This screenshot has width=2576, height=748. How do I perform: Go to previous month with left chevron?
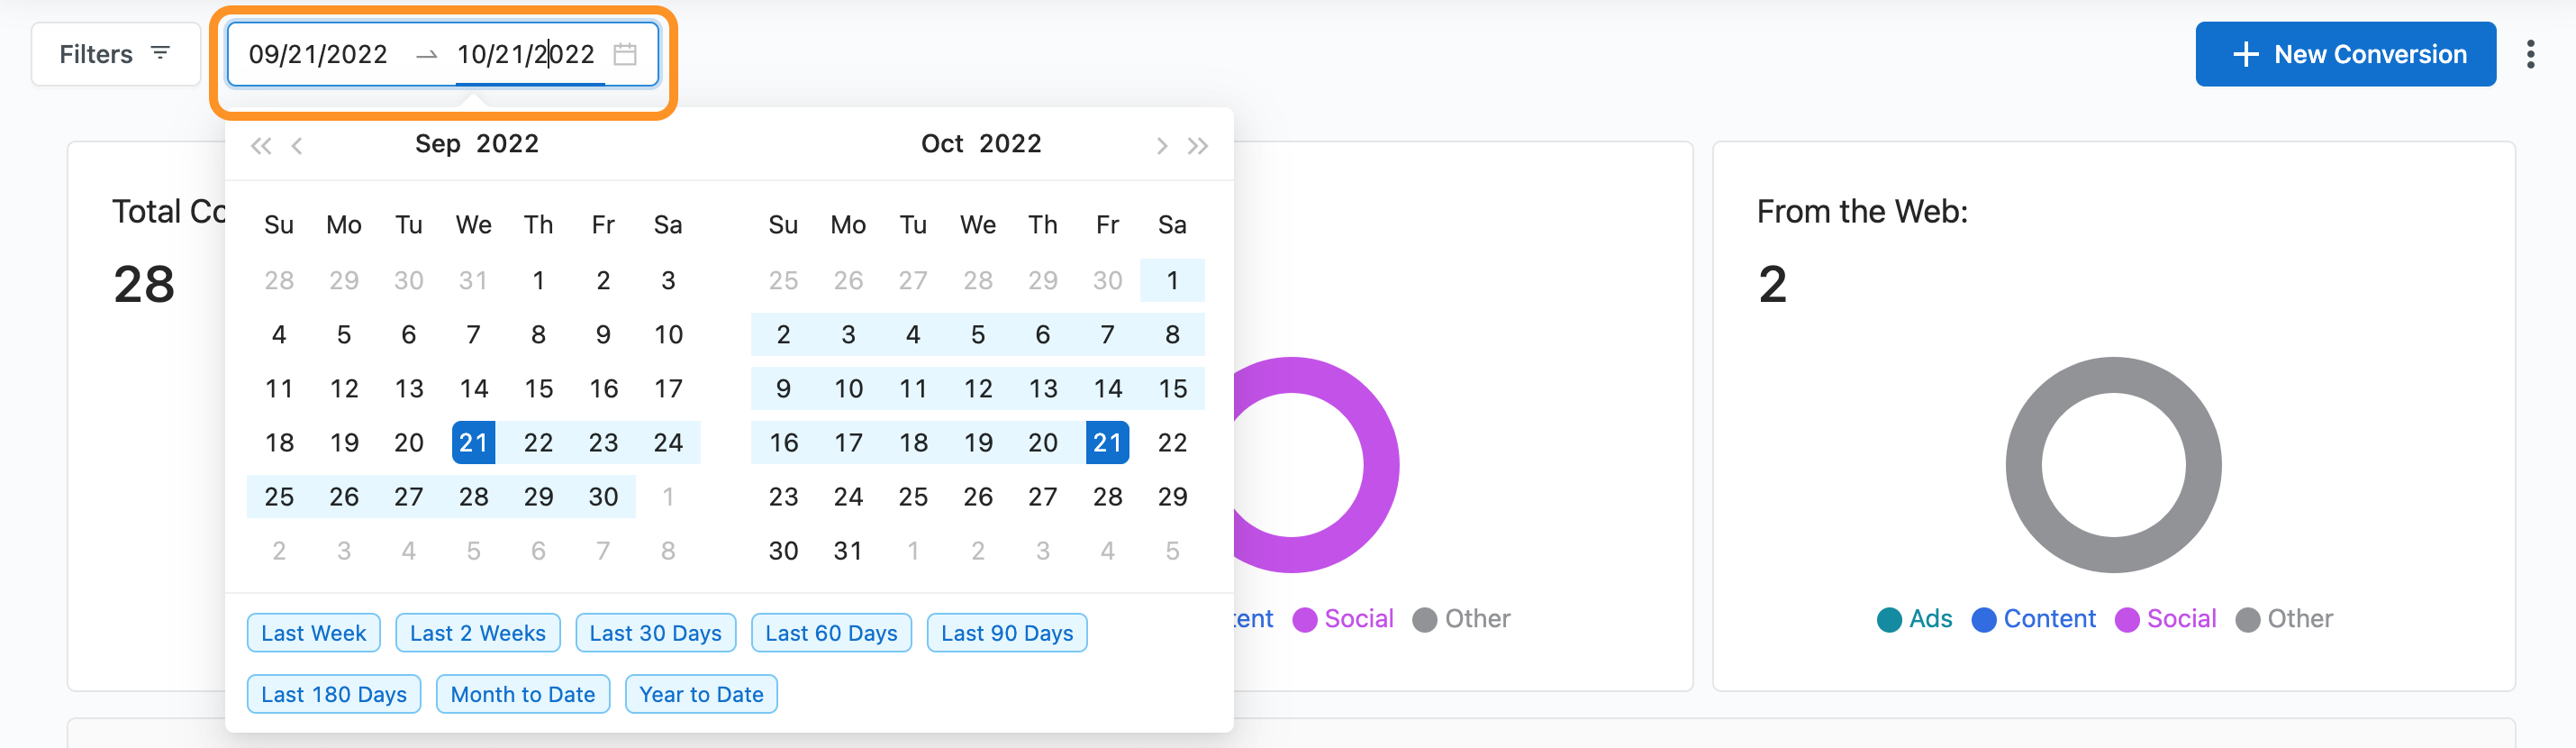tap(297, 146)
